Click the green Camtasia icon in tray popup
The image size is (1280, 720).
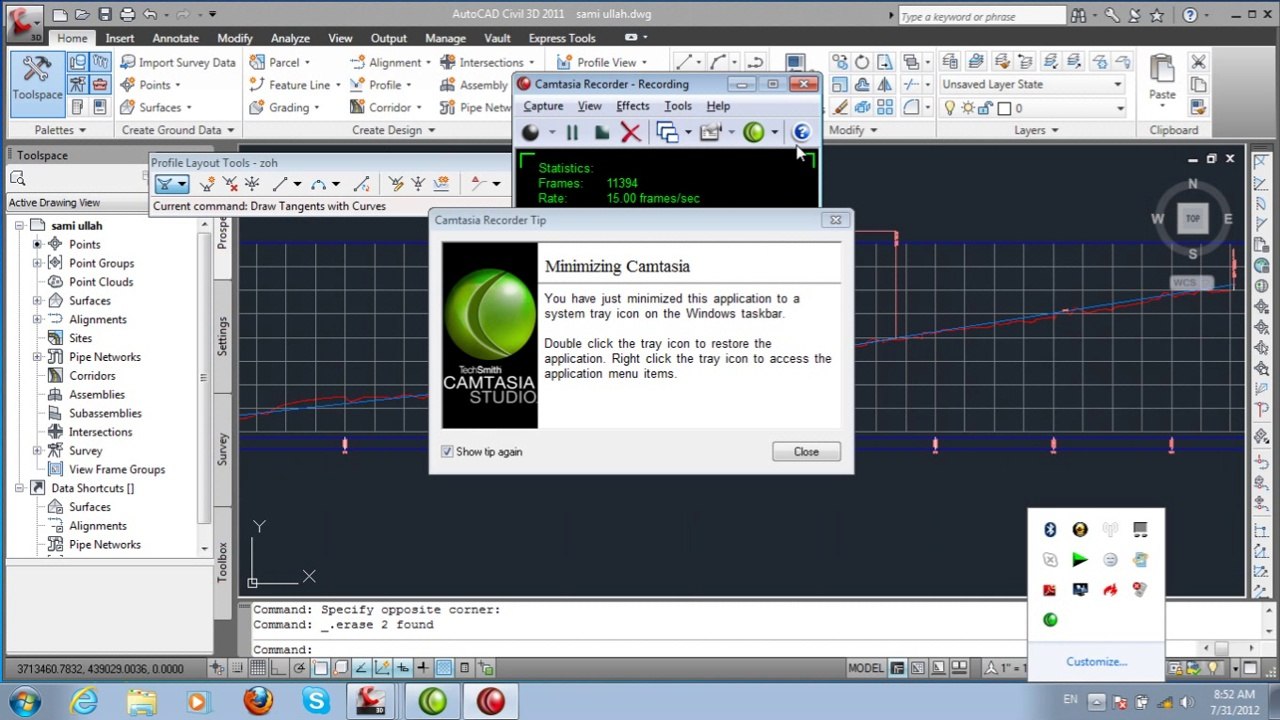1050,620
